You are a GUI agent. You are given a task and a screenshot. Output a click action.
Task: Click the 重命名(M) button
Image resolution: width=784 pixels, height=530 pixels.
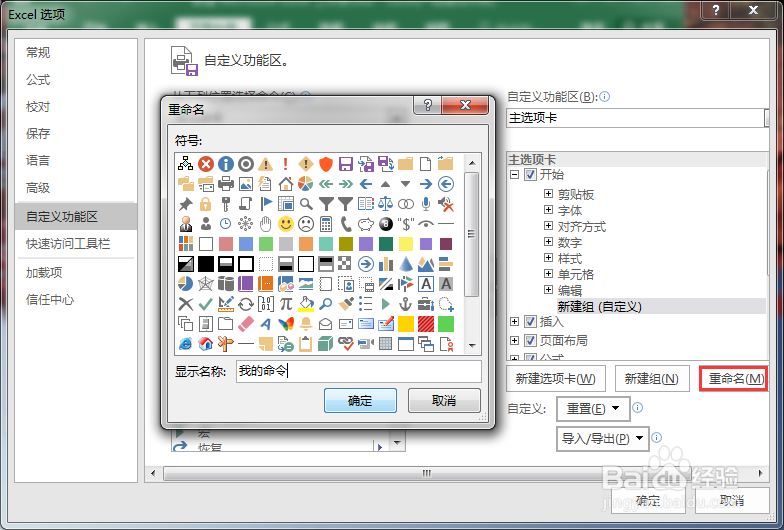pyautogui.click(x=734, y=378)
